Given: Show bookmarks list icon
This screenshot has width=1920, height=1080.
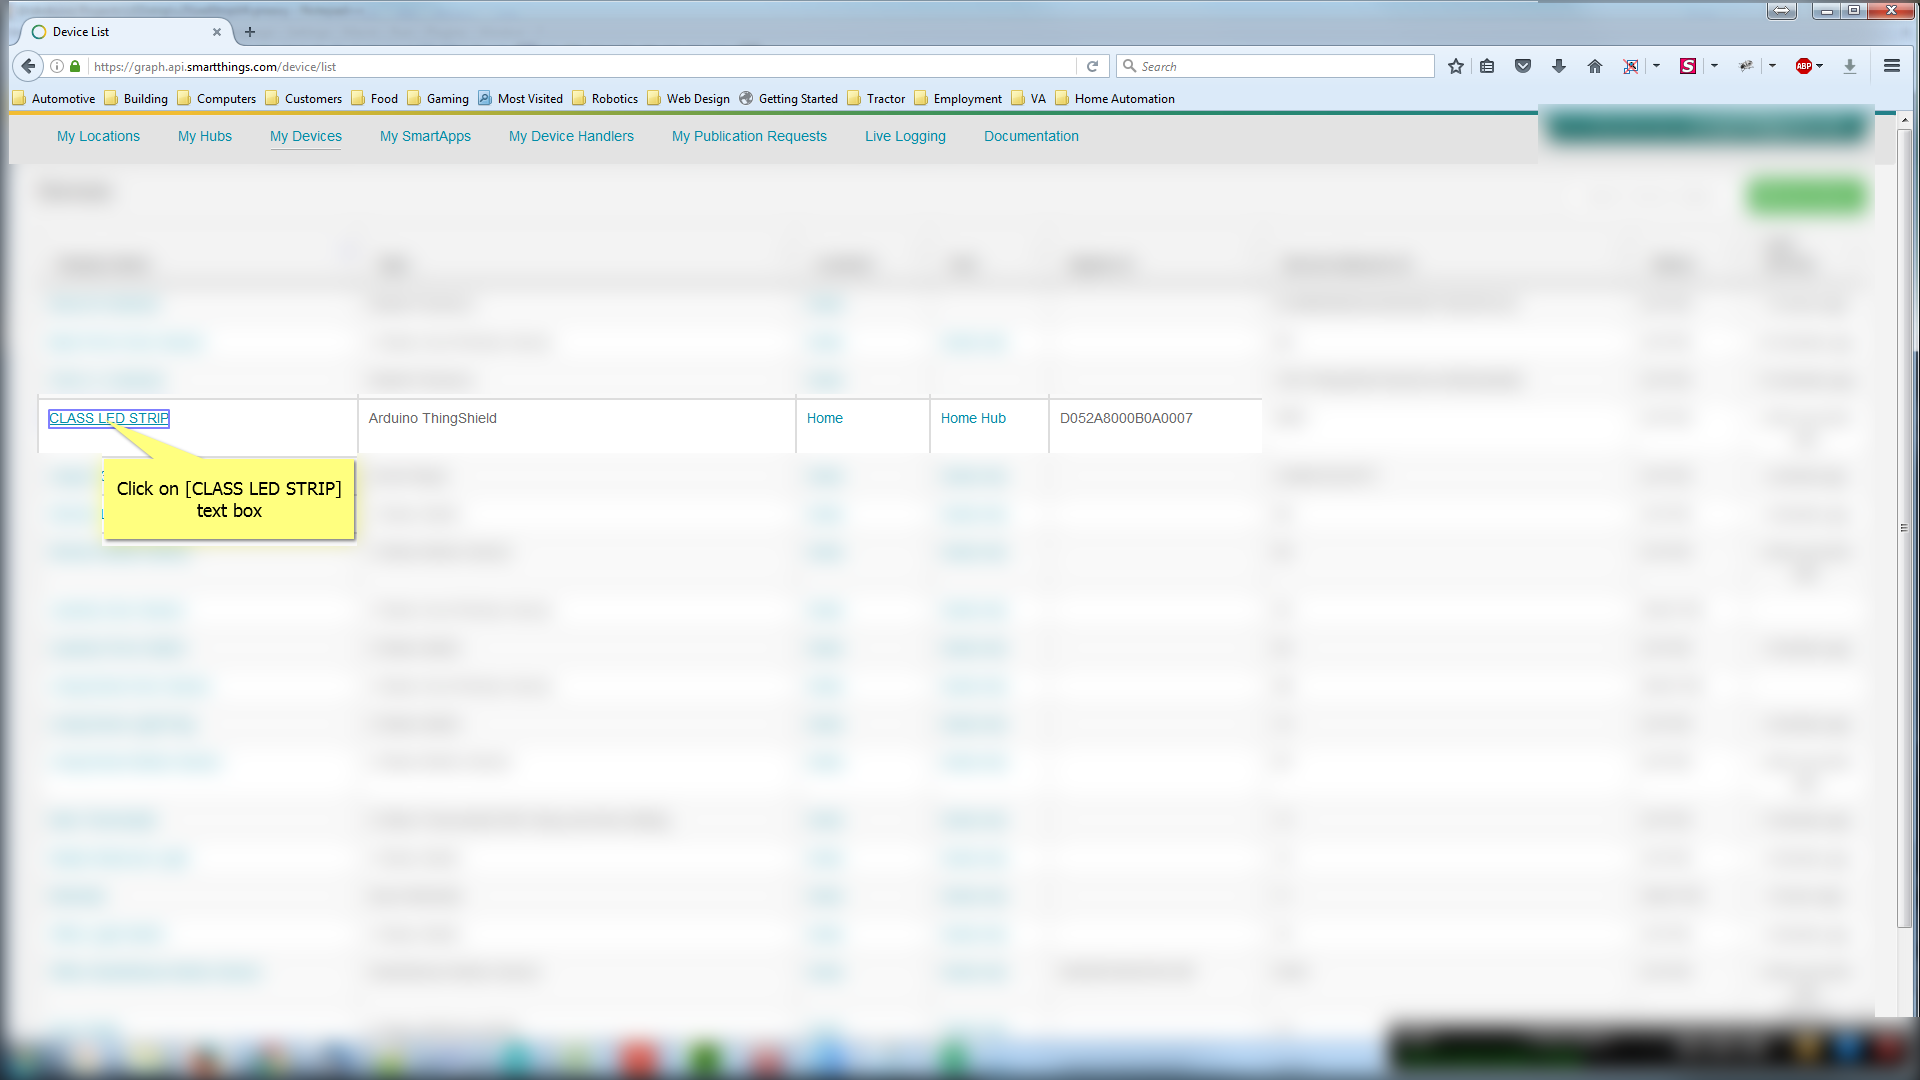Looking at the screenshot, I should pyautogui.click(x=1487, y=66).
